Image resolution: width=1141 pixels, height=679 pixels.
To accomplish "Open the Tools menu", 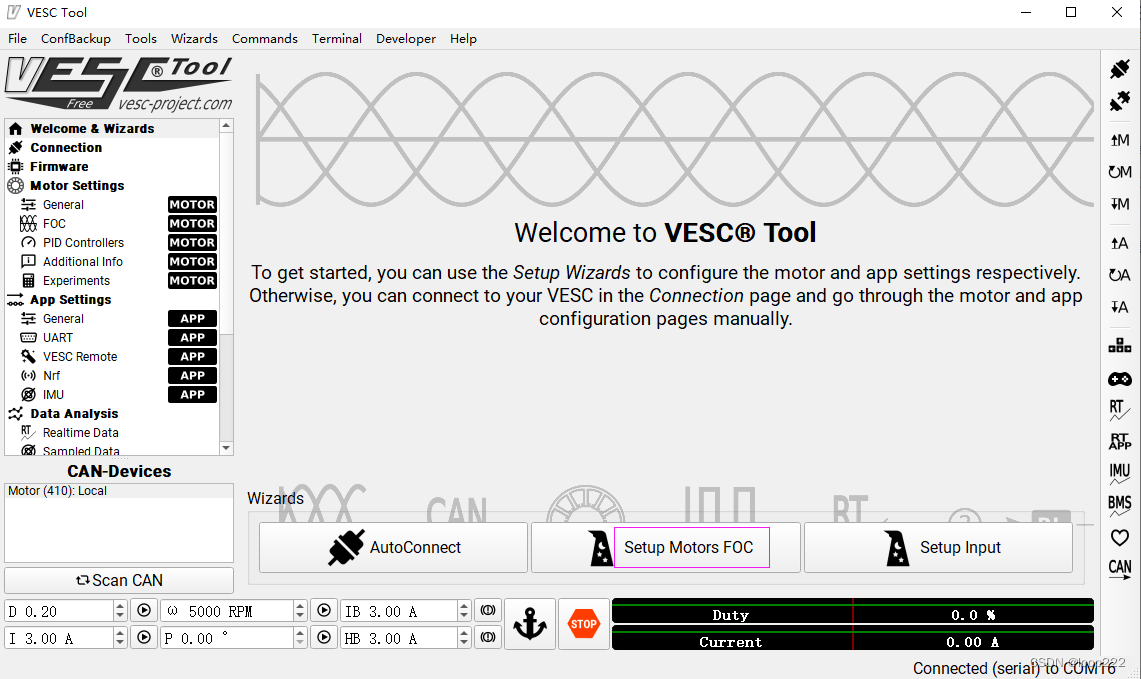I will click(140, 39).
